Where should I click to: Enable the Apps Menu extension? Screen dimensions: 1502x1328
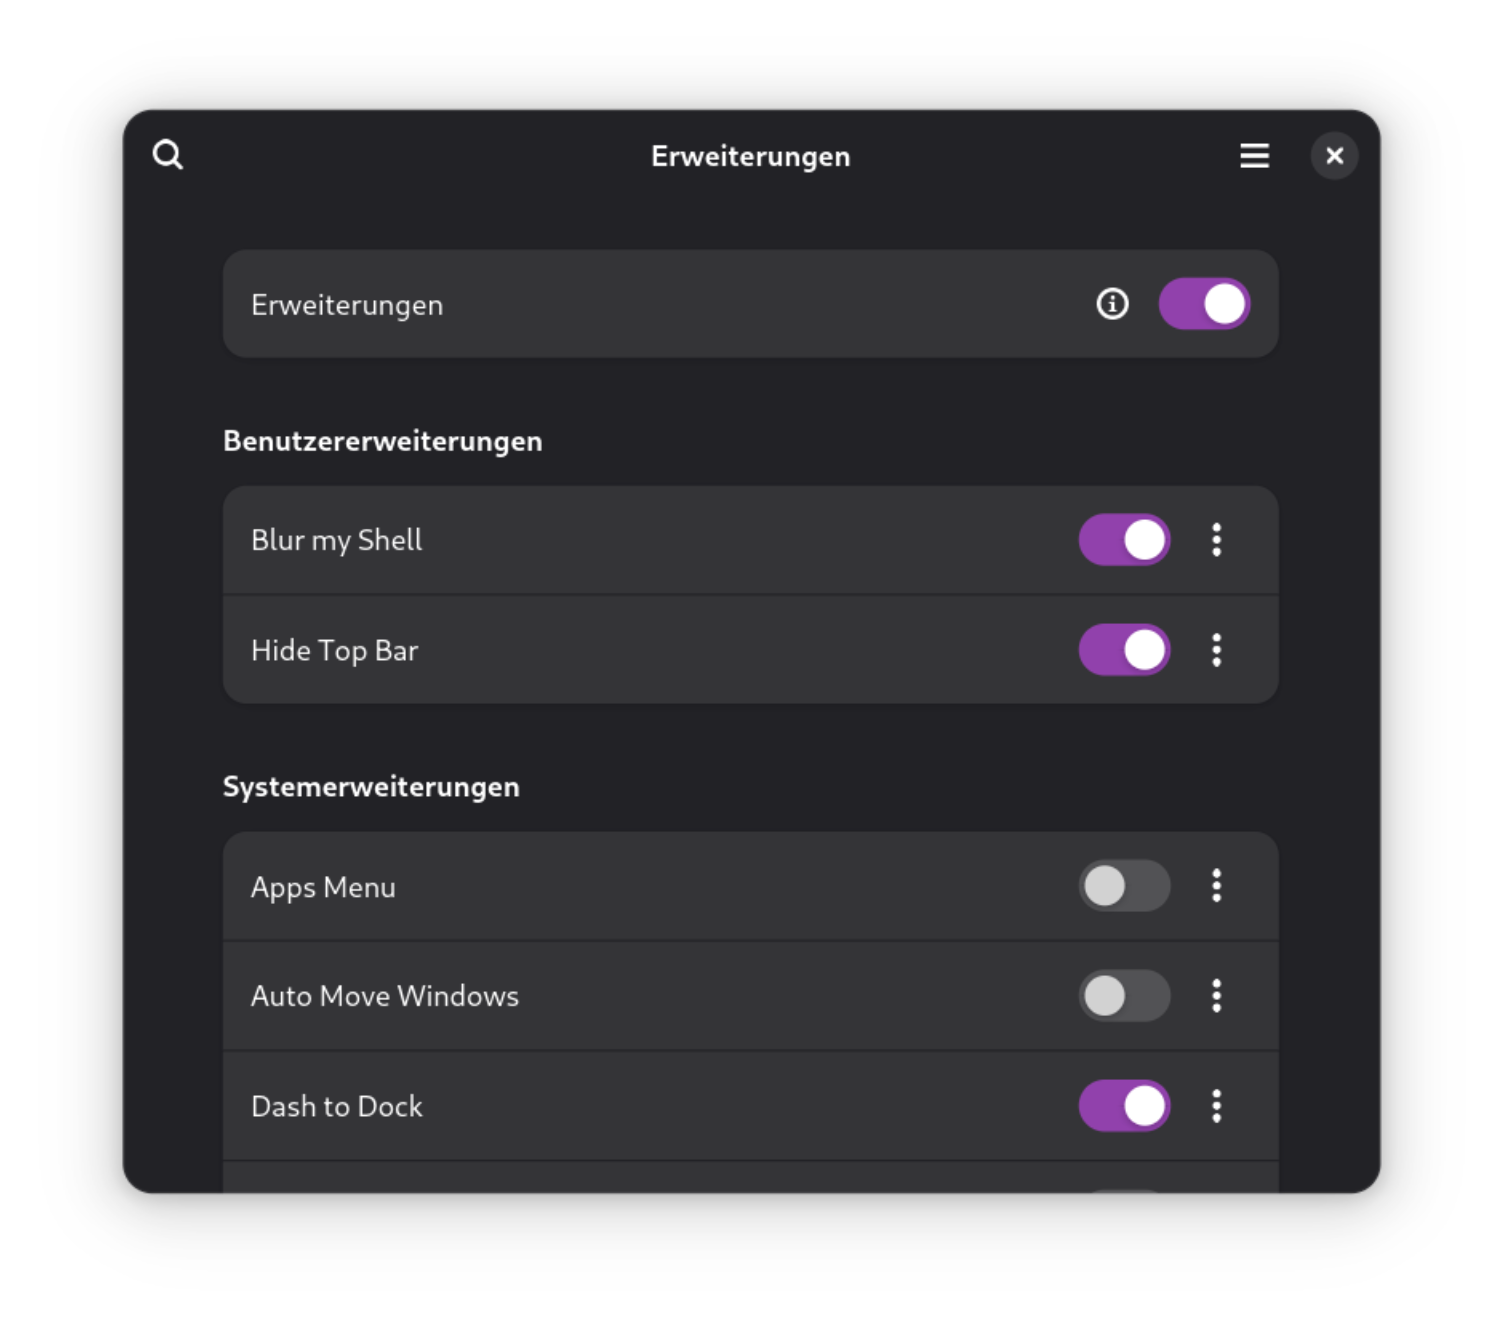[x=1124, y=886]
